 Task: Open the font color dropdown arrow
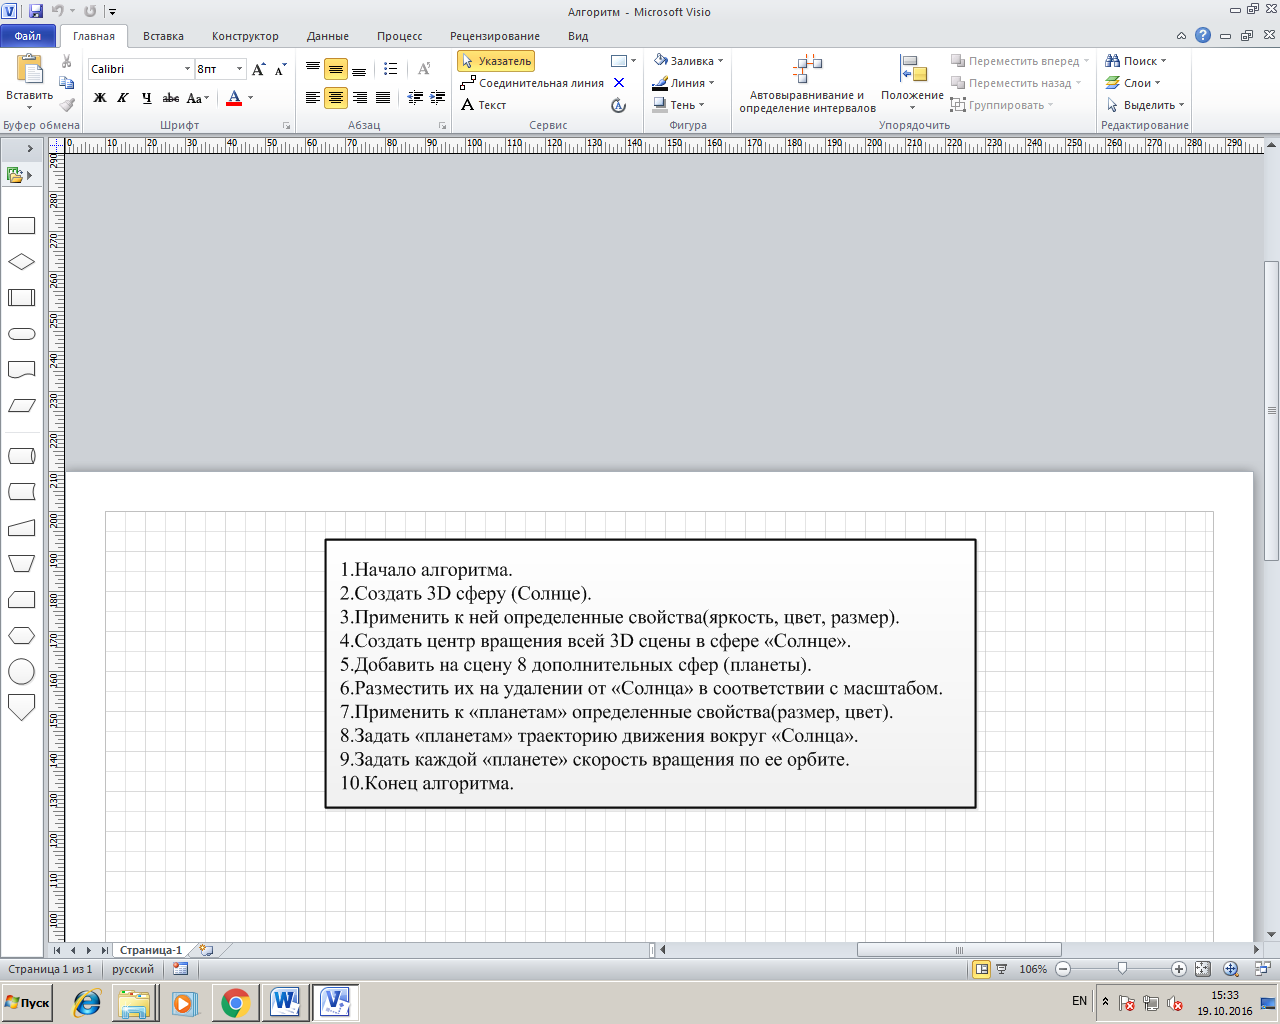point(250,98)
